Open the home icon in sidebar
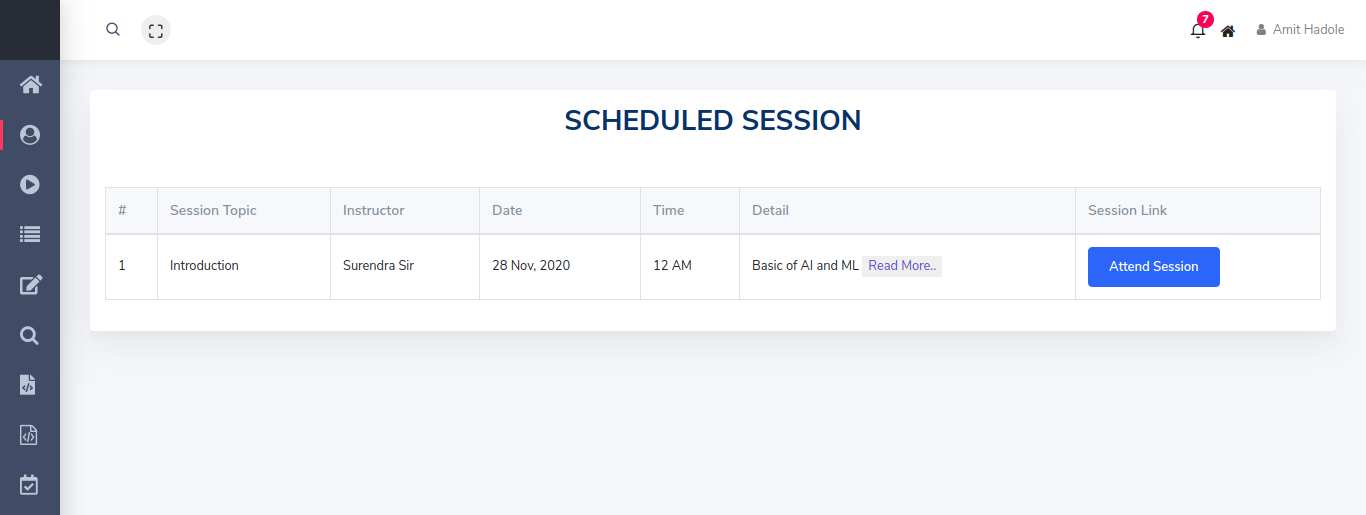Screen dimensions: 1366x515 coord(30,85)
